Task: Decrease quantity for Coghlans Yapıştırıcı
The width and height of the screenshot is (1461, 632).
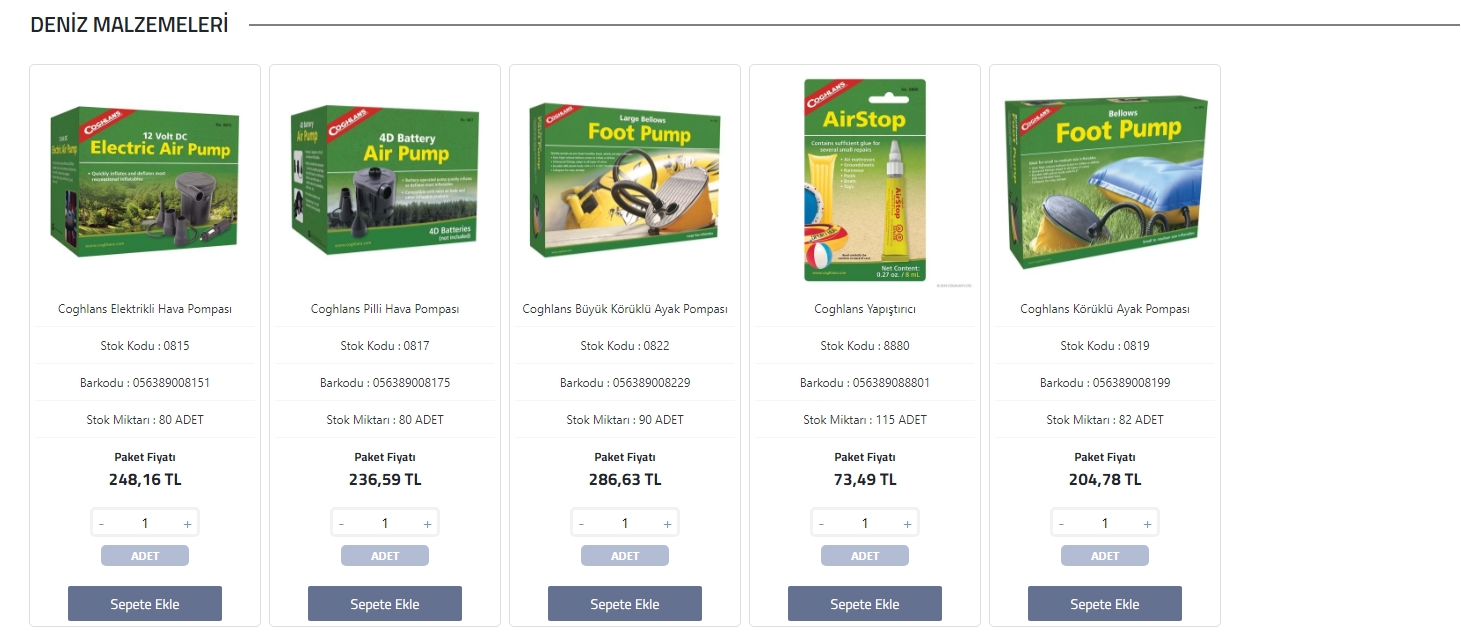Action: [821, 524]
